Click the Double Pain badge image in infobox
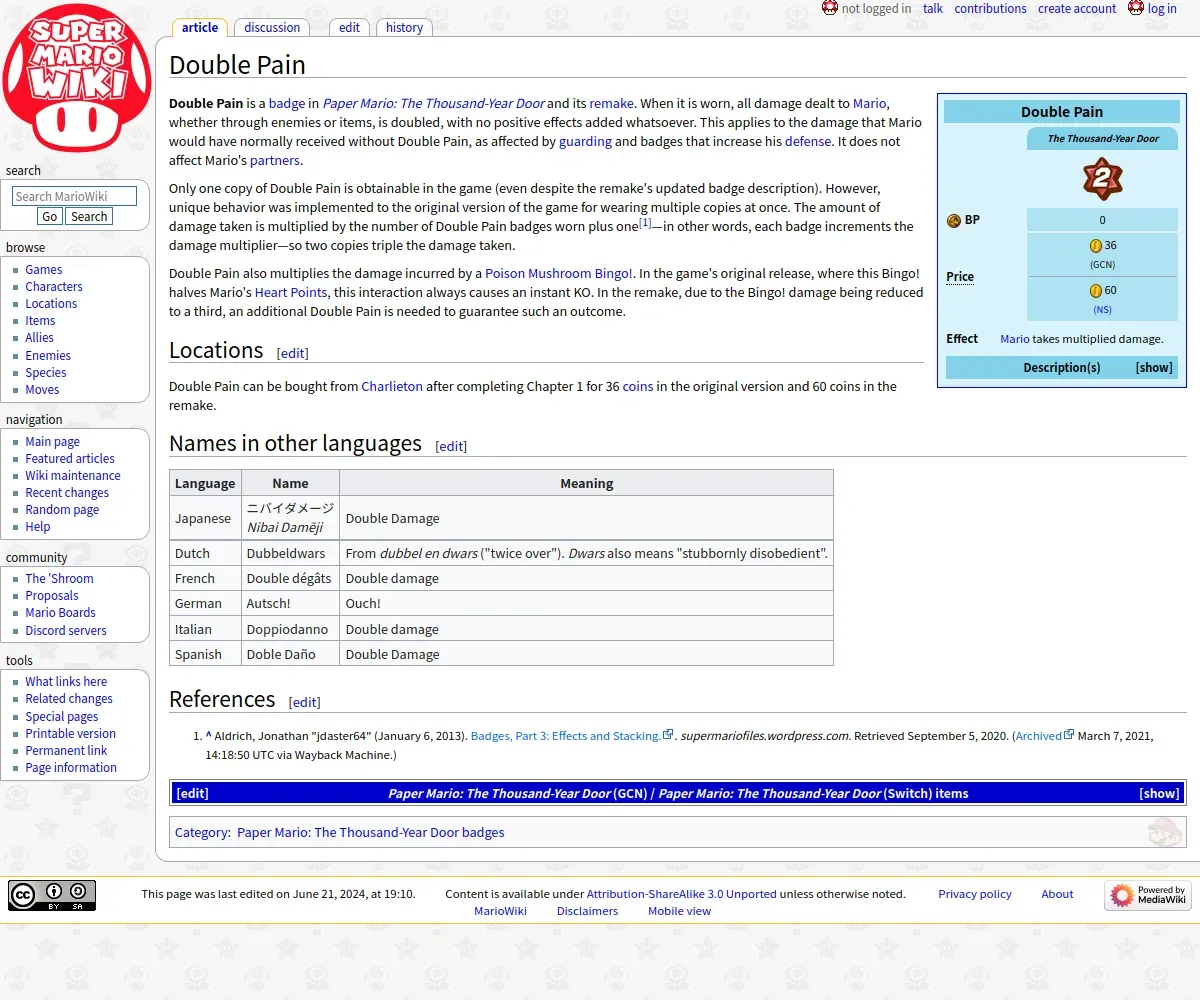 1102,179
